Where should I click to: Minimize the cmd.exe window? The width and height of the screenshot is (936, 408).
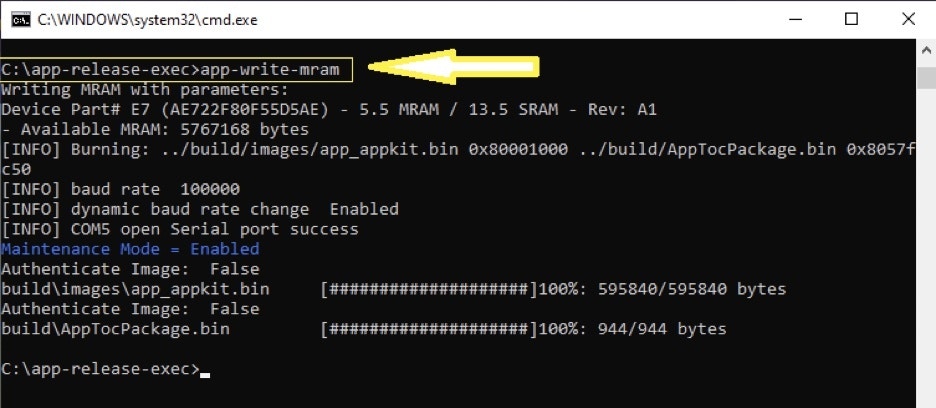(x=795, y=20)
